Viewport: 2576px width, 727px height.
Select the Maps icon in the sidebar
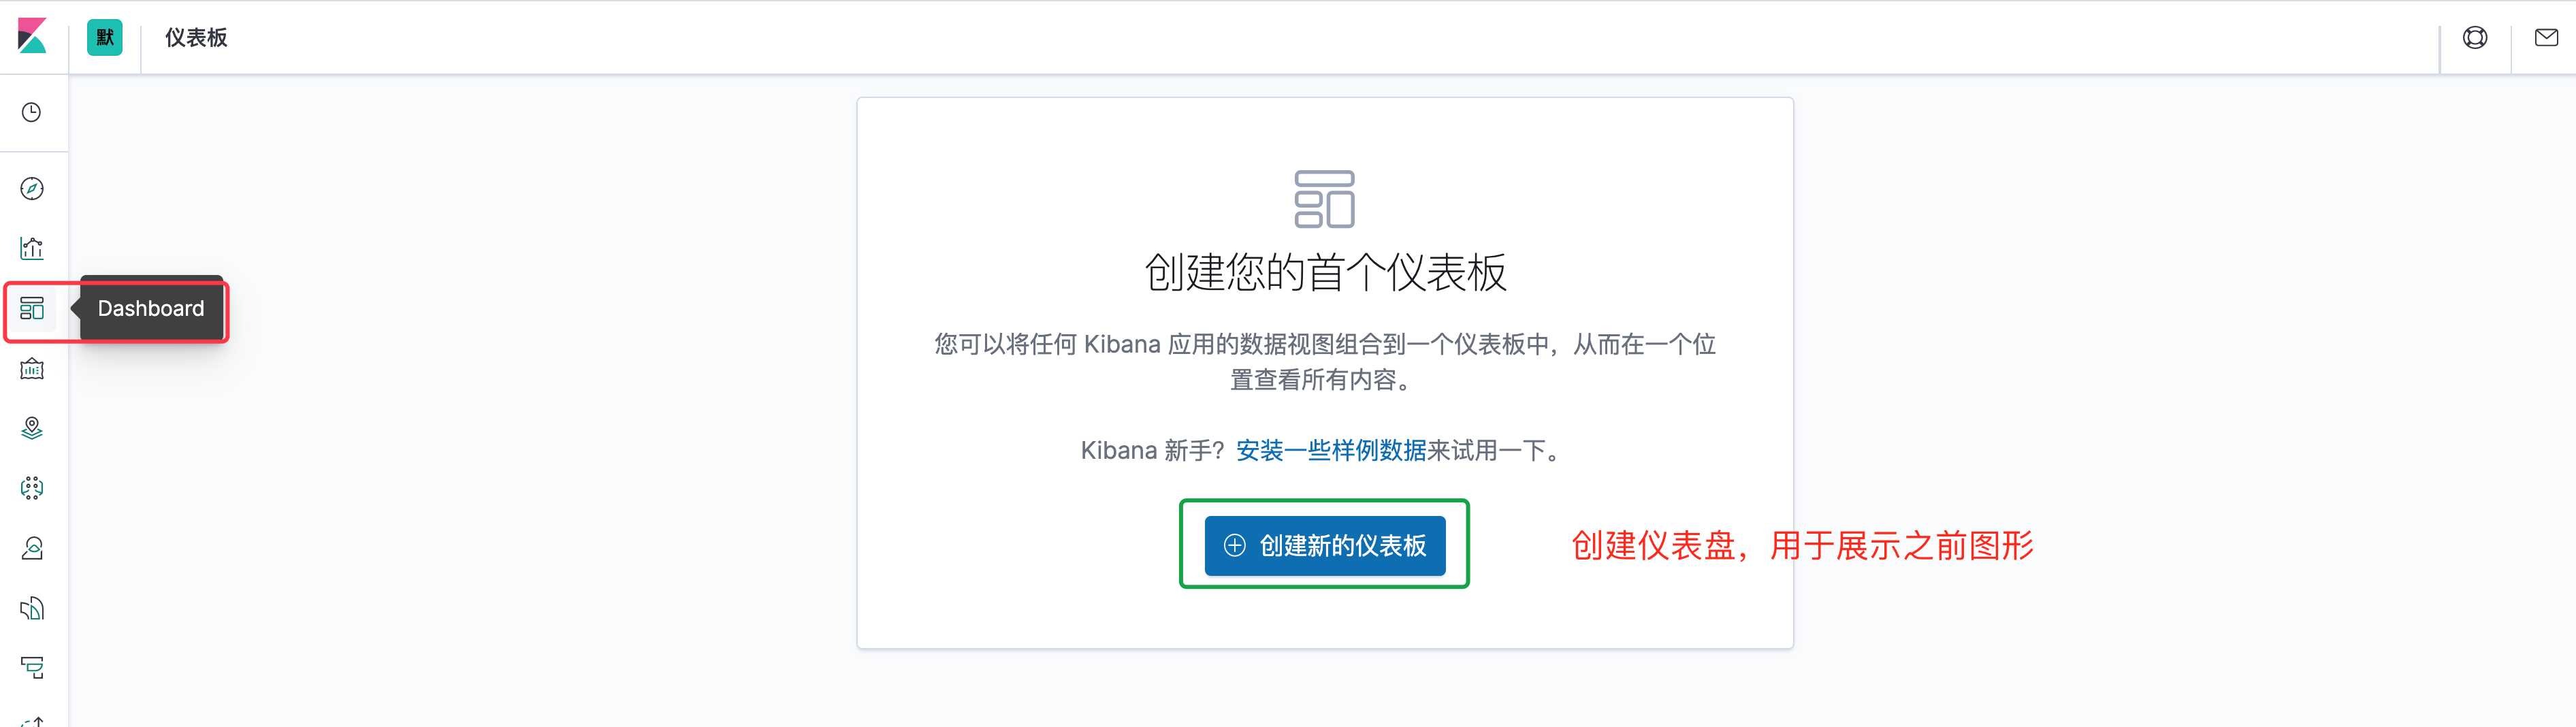(x=32, y=428)
